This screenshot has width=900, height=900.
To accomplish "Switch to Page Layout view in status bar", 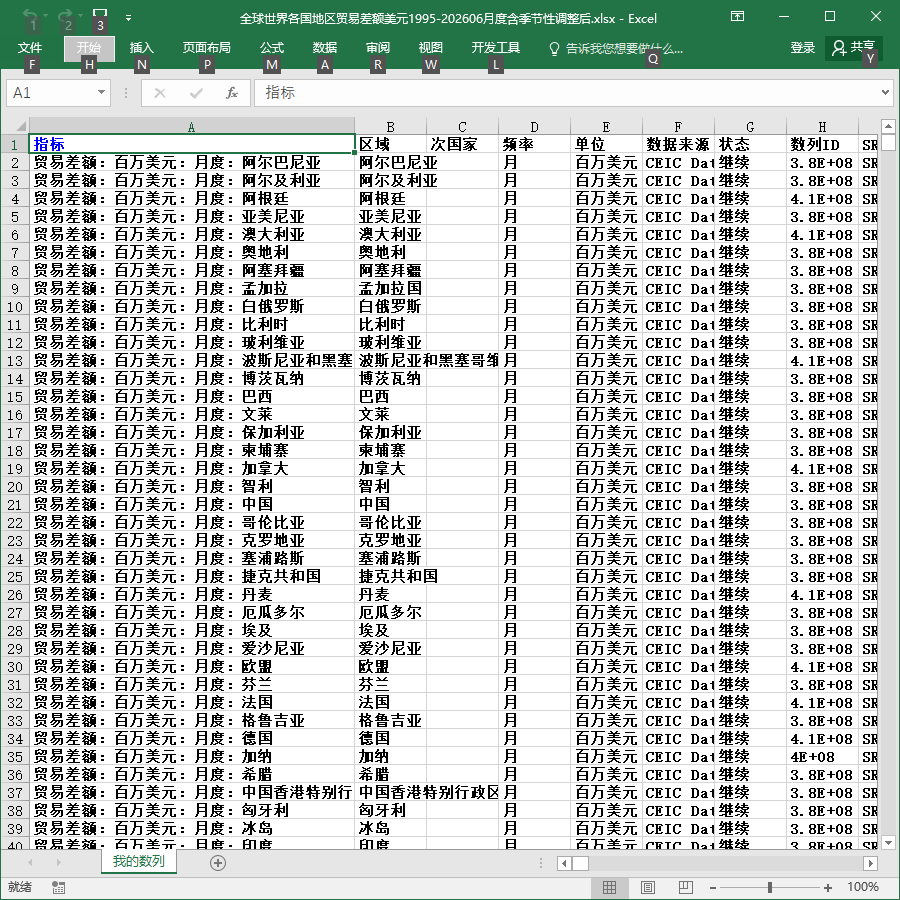I will [647, 887].
